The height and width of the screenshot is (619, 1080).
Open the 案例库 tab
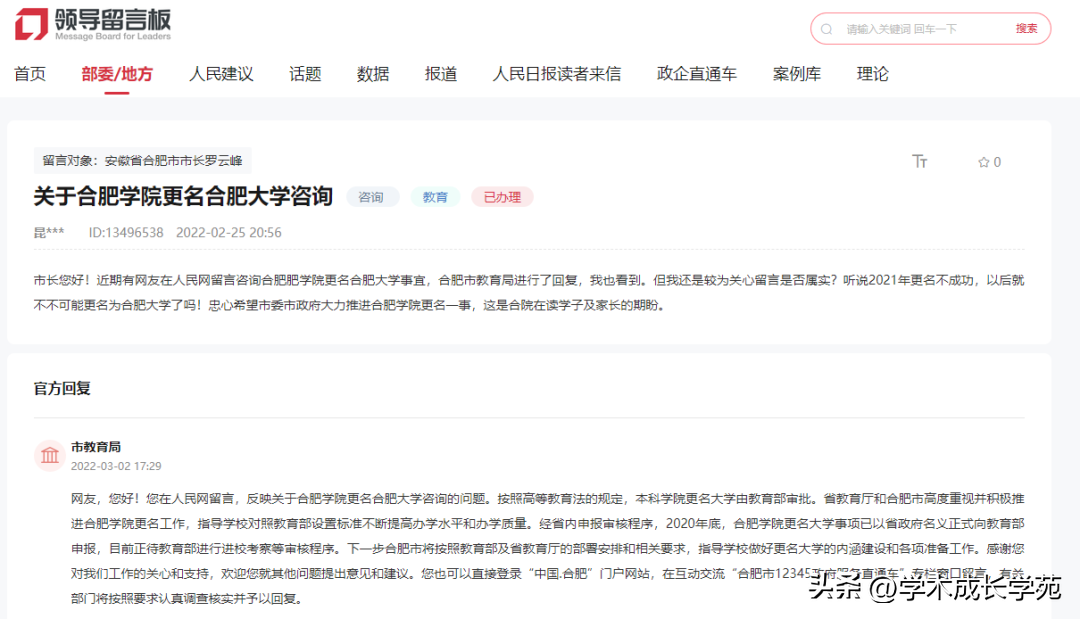[x=797, y=74]
